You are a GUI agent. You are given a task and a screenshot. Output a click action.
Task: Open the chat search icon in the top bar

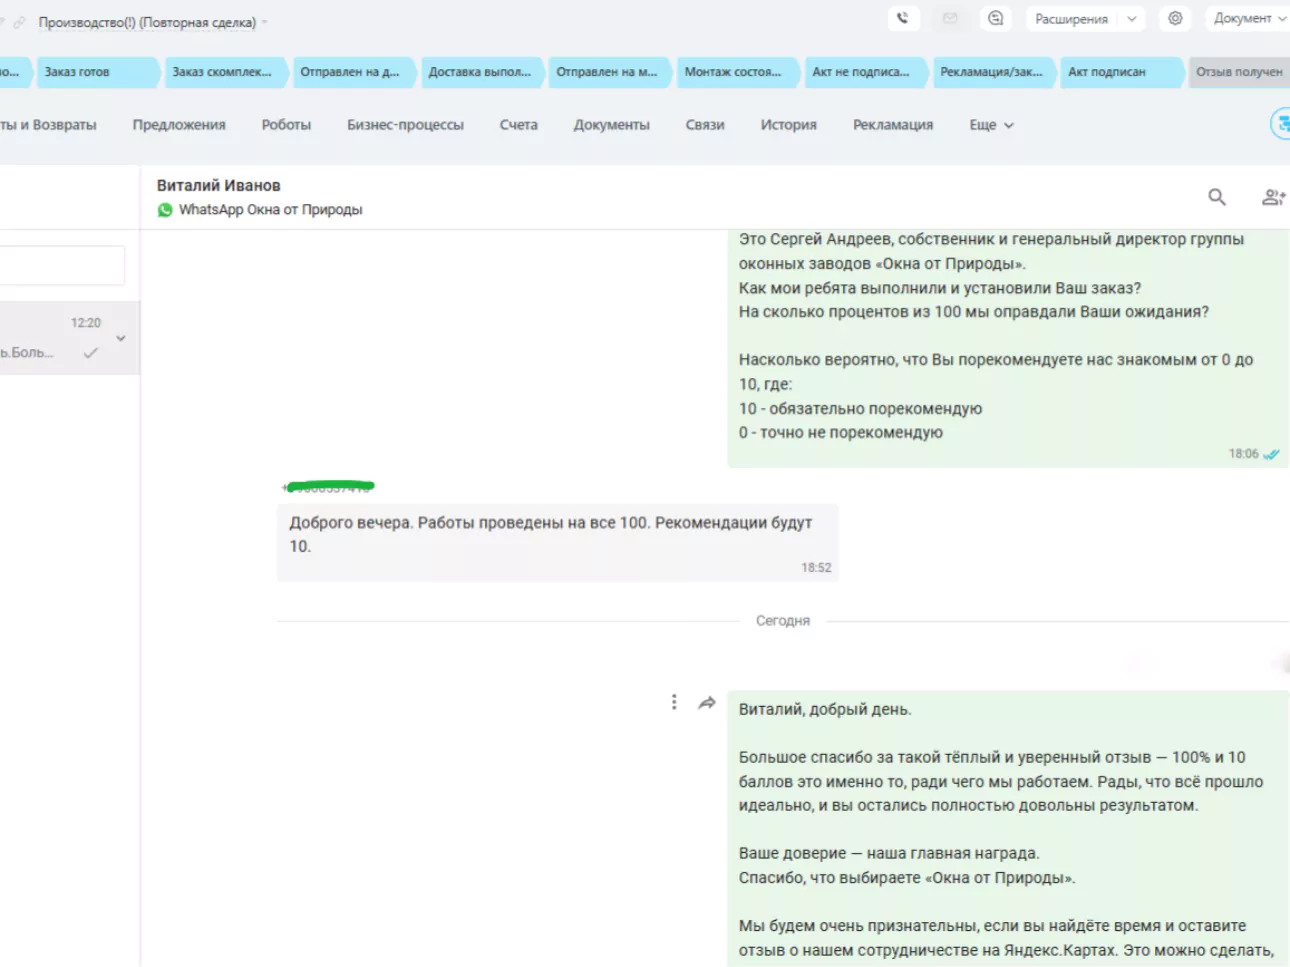[996, 18]
